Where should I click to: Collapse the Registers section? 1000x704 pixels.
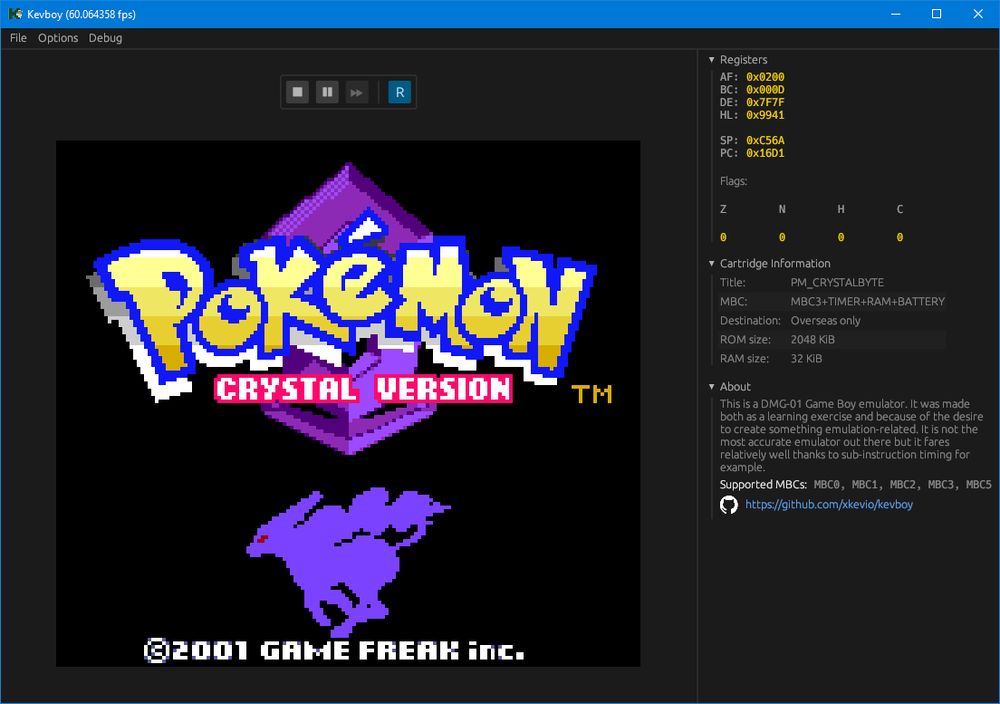click(x=712, y=59)
